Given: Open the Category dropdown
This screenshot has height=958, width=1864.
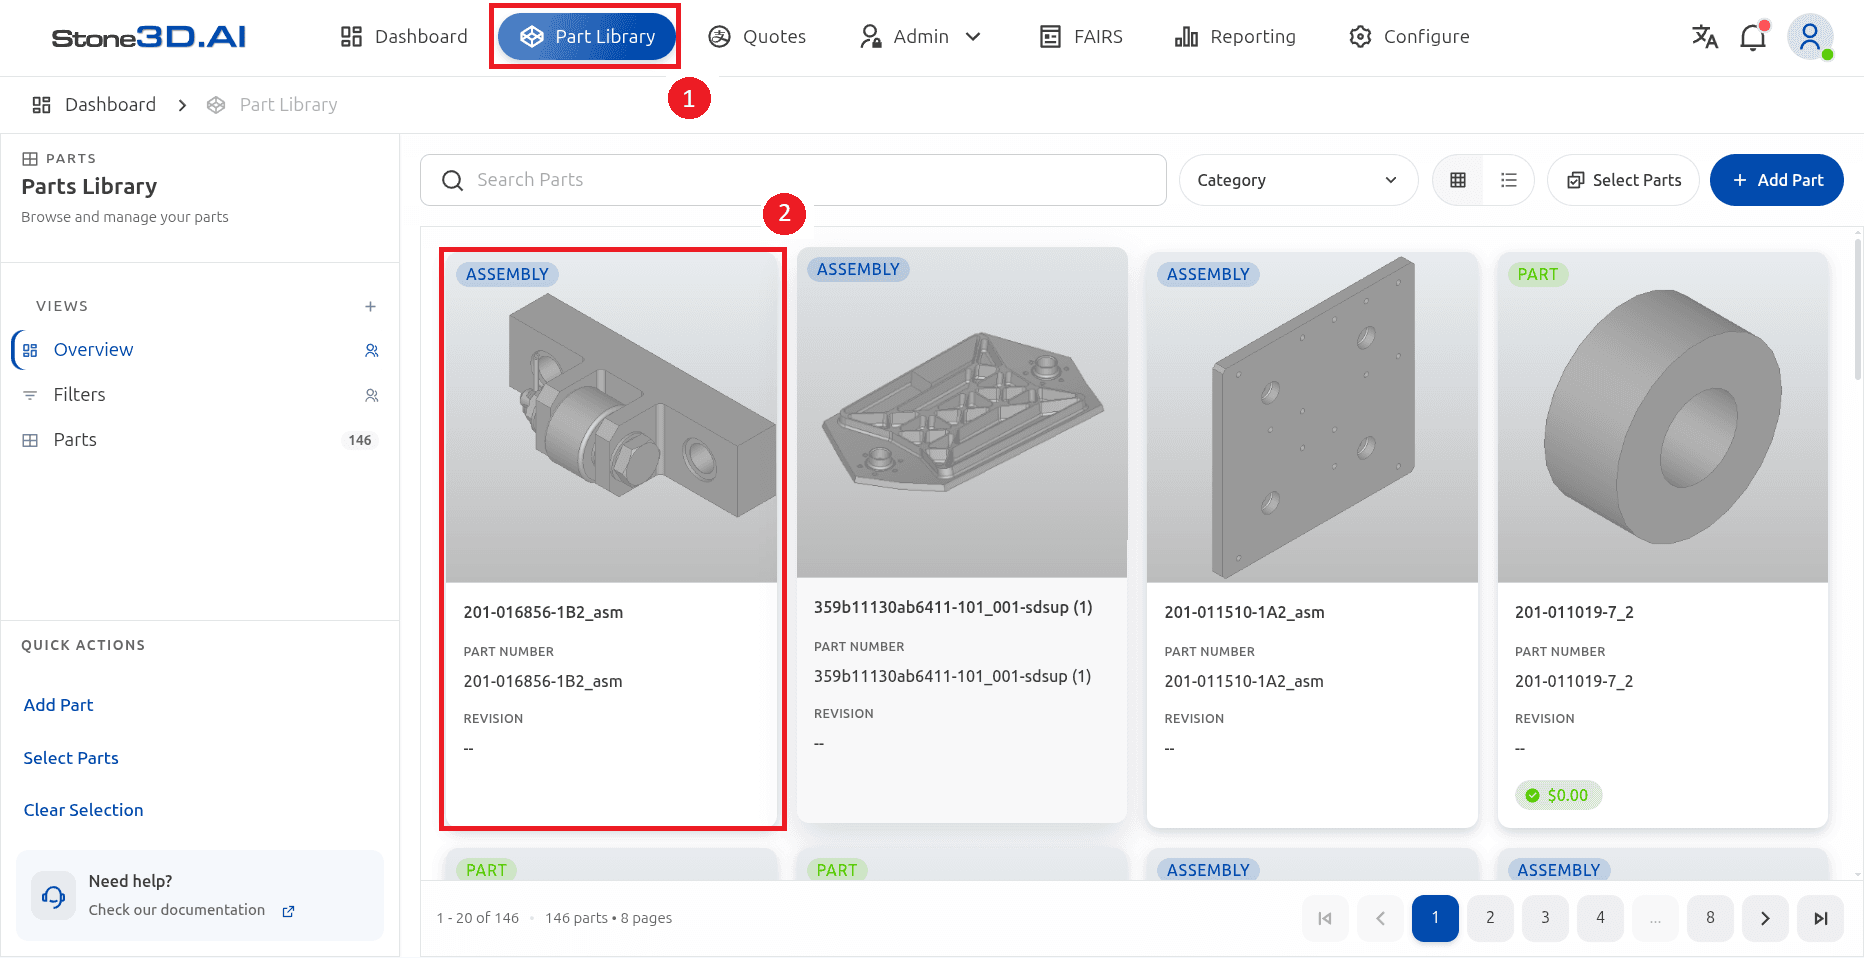Looking at the screenshot, I should pyautogui.click(x=1298, y=180).
